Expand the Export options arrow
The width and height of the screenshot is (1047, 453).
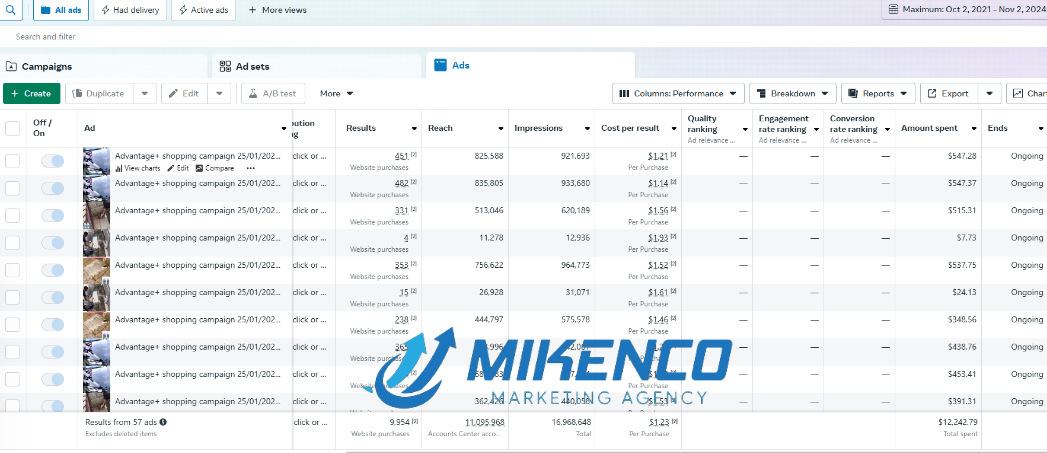[990, 94]
